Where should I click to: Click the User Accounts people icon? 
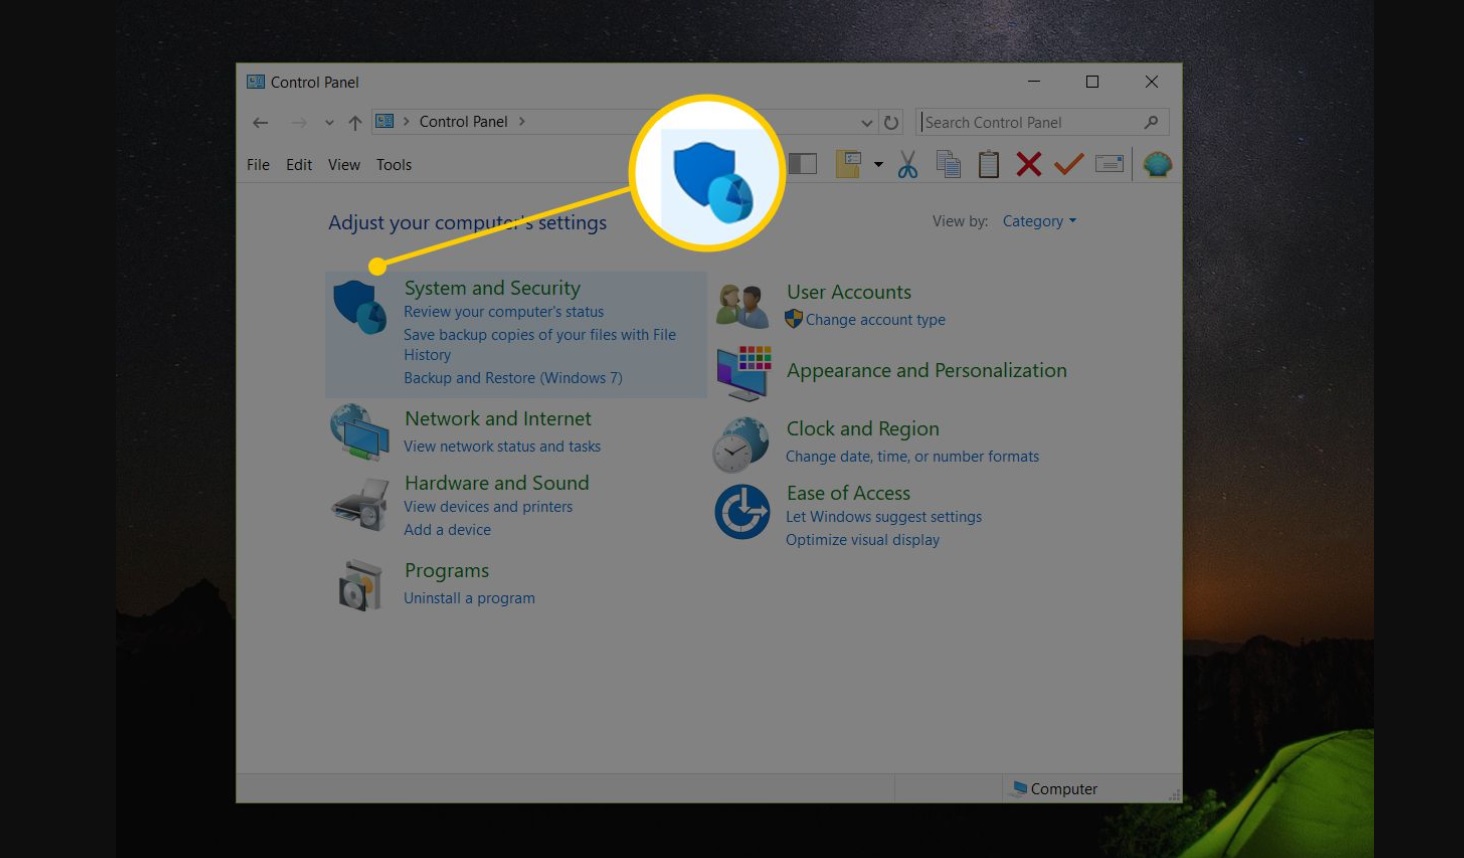742,305
